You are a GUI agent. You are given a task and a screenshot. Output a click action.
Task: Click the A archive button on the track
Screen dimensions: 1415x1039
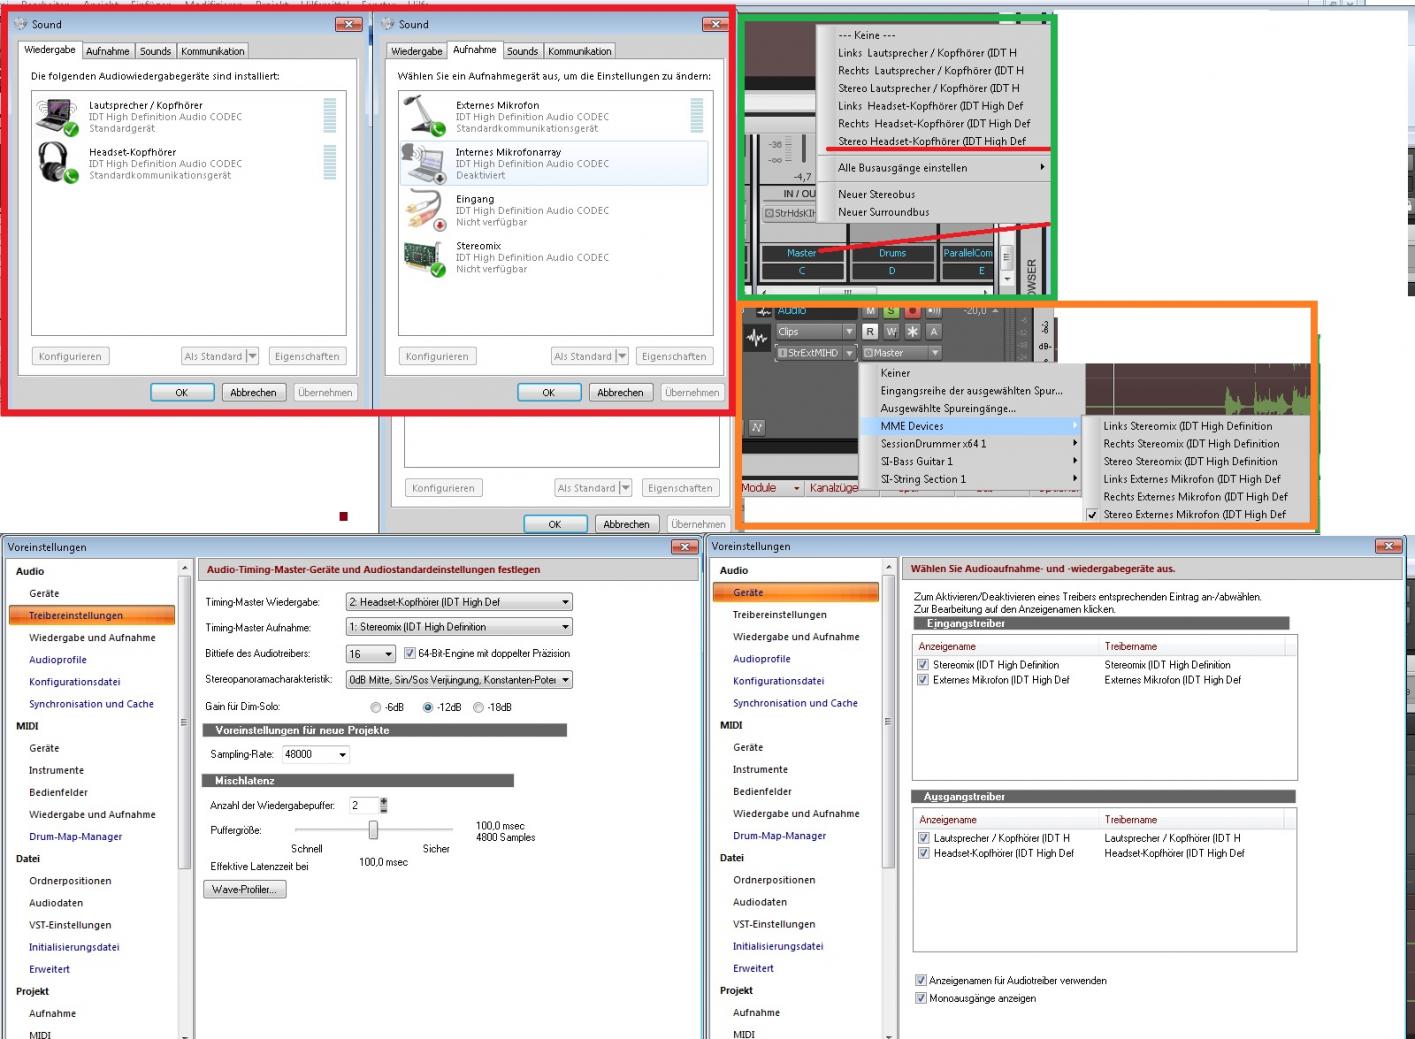[934, 331]
